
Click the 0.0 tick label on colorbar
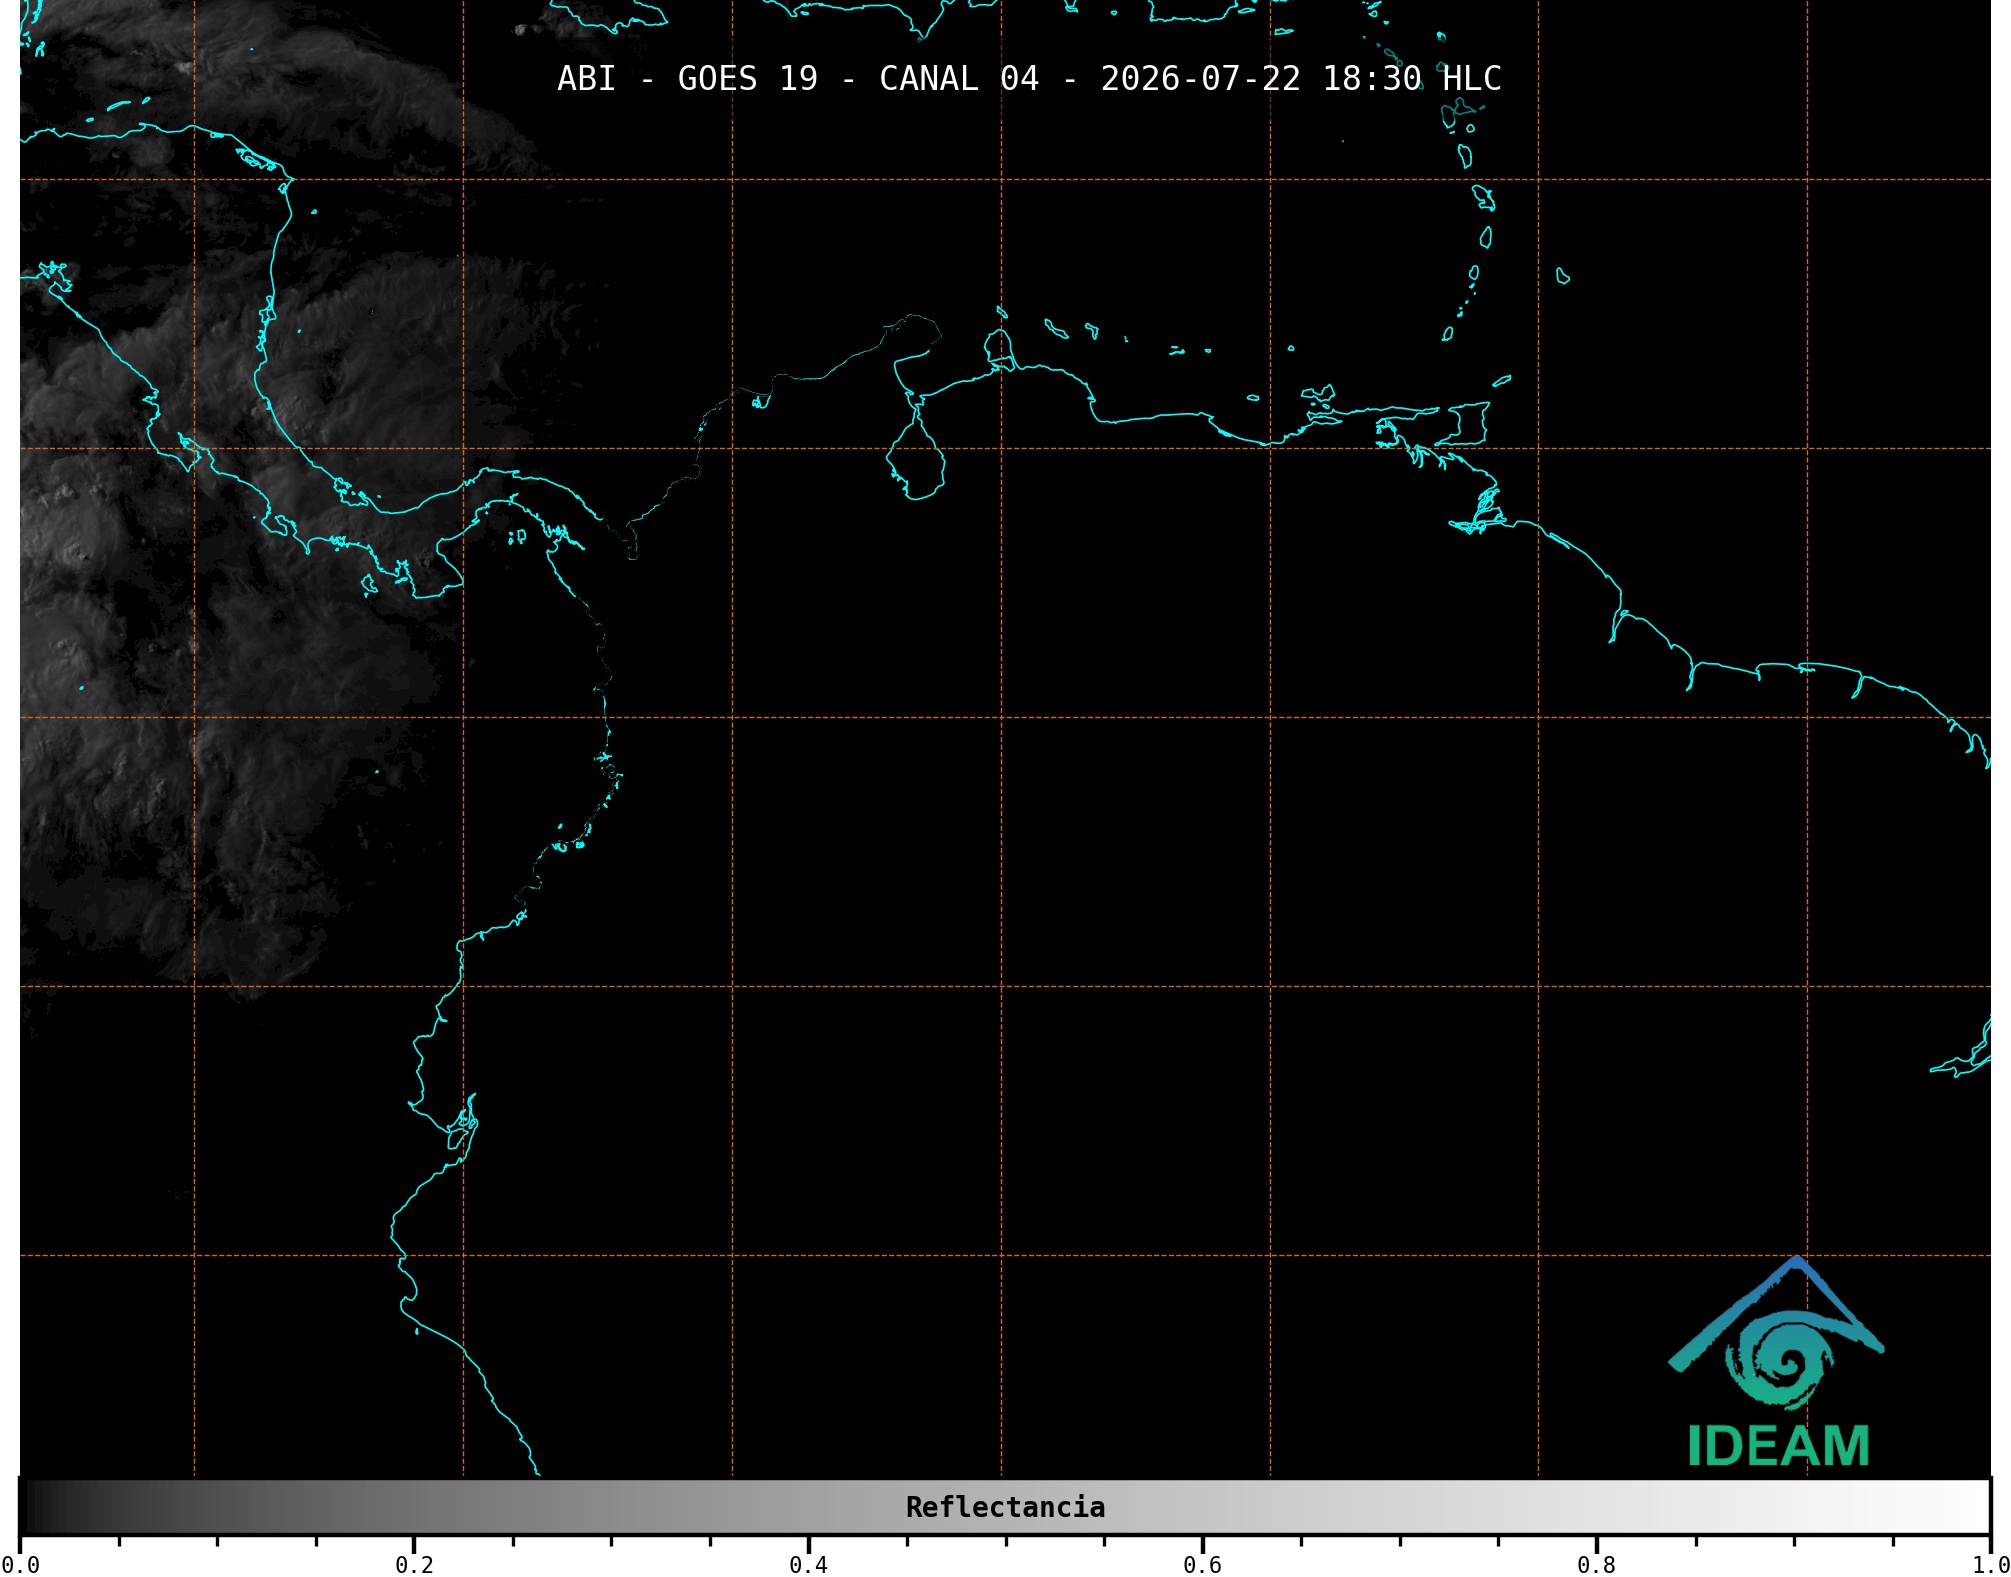pos(20,1564)
